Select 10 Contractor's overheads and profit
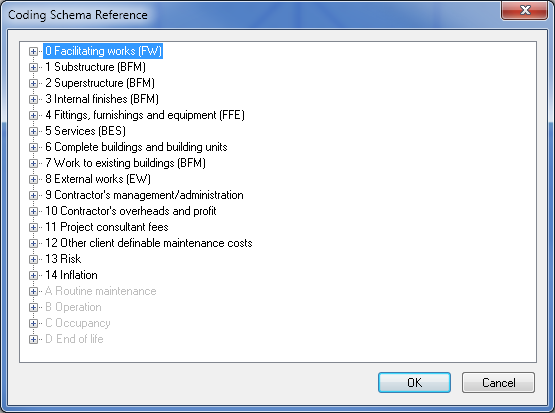555x413 pixels. pyautogui.click(x=131, y=211)
